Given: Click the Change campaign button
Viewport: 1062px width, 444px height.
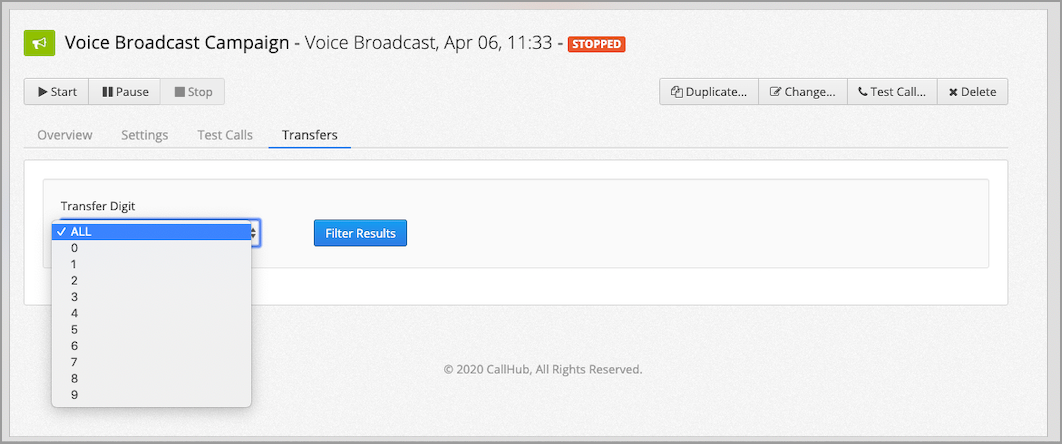Looking at the screenshot, I should [803, 92].
